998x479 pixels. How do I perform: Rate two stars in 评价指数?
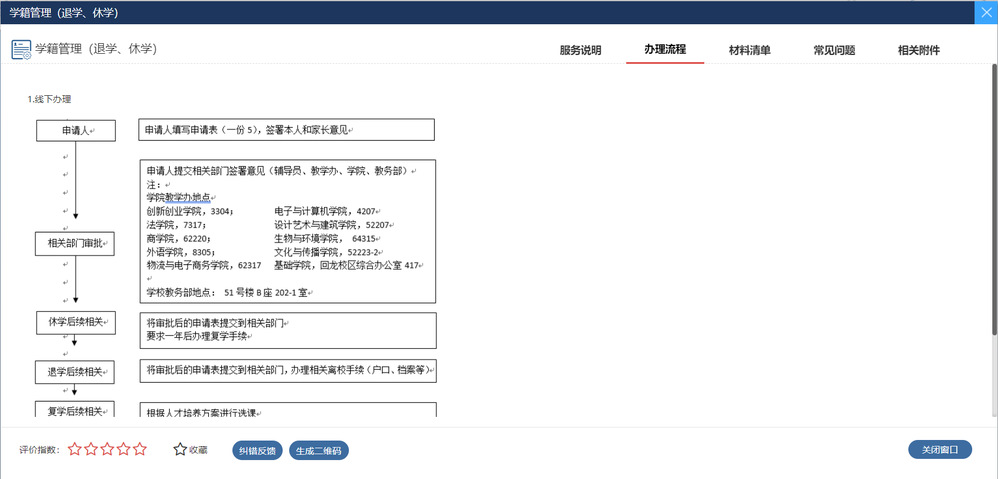[x=91, y=450]
